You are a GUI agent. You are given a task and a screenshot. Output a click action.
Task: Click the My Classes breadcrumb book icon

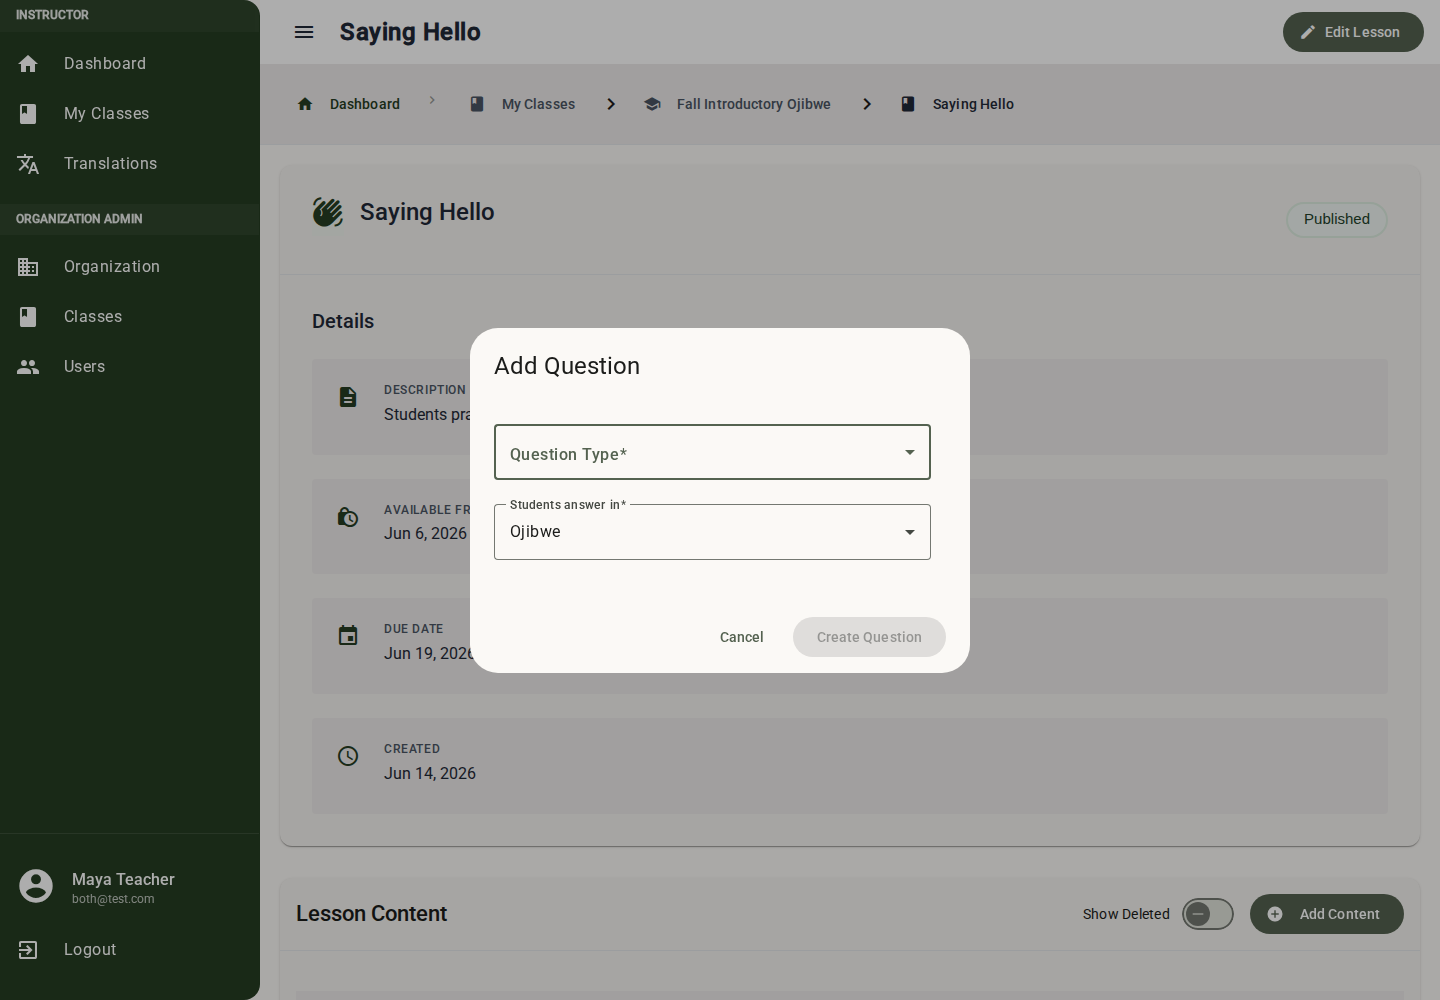(x=477, y=104)
